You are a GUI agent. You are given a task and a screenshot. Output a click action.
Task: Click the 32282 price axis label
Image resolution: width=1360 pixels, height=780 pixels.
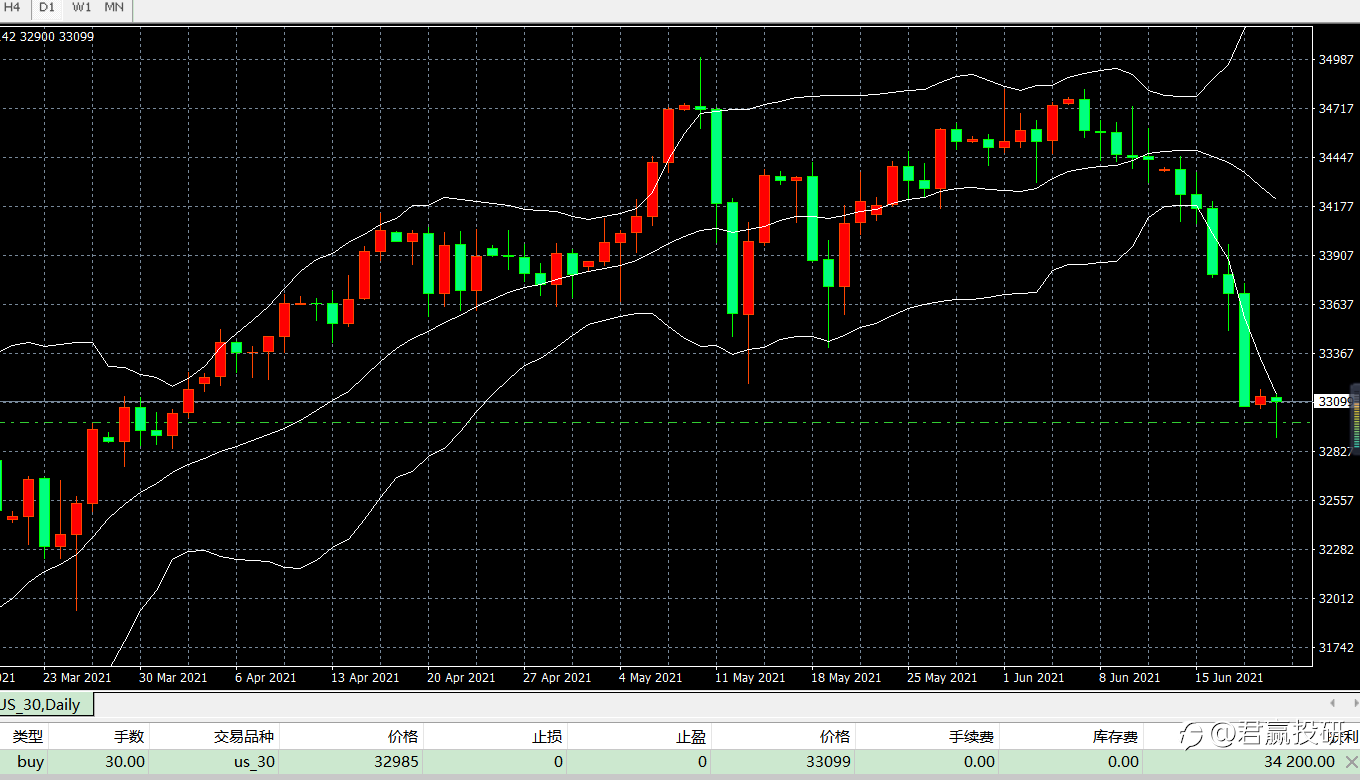coord(1337,550)
